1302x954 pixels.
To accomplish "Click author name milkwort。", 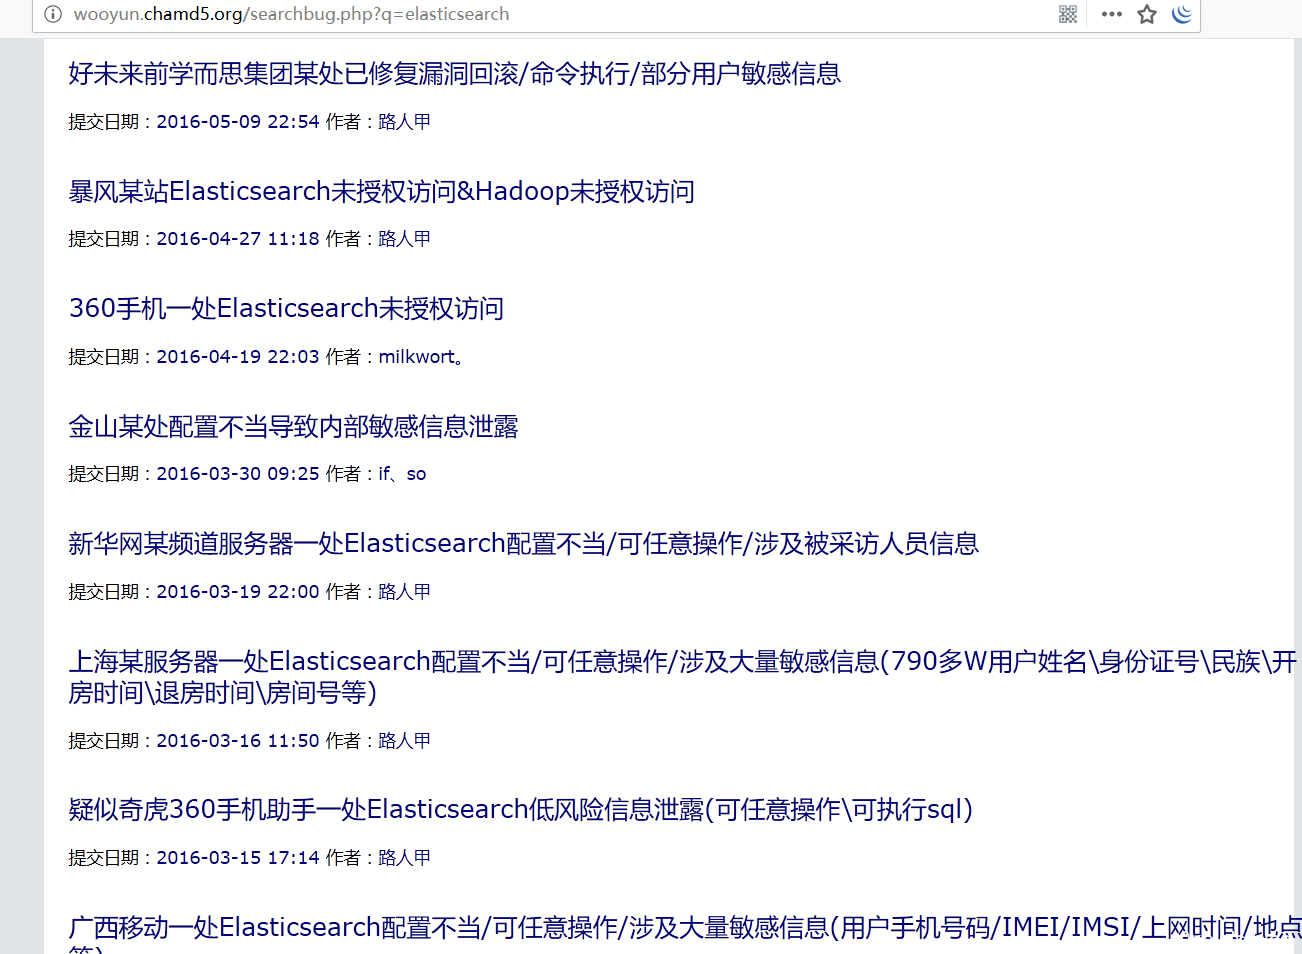I will point(421,357).
